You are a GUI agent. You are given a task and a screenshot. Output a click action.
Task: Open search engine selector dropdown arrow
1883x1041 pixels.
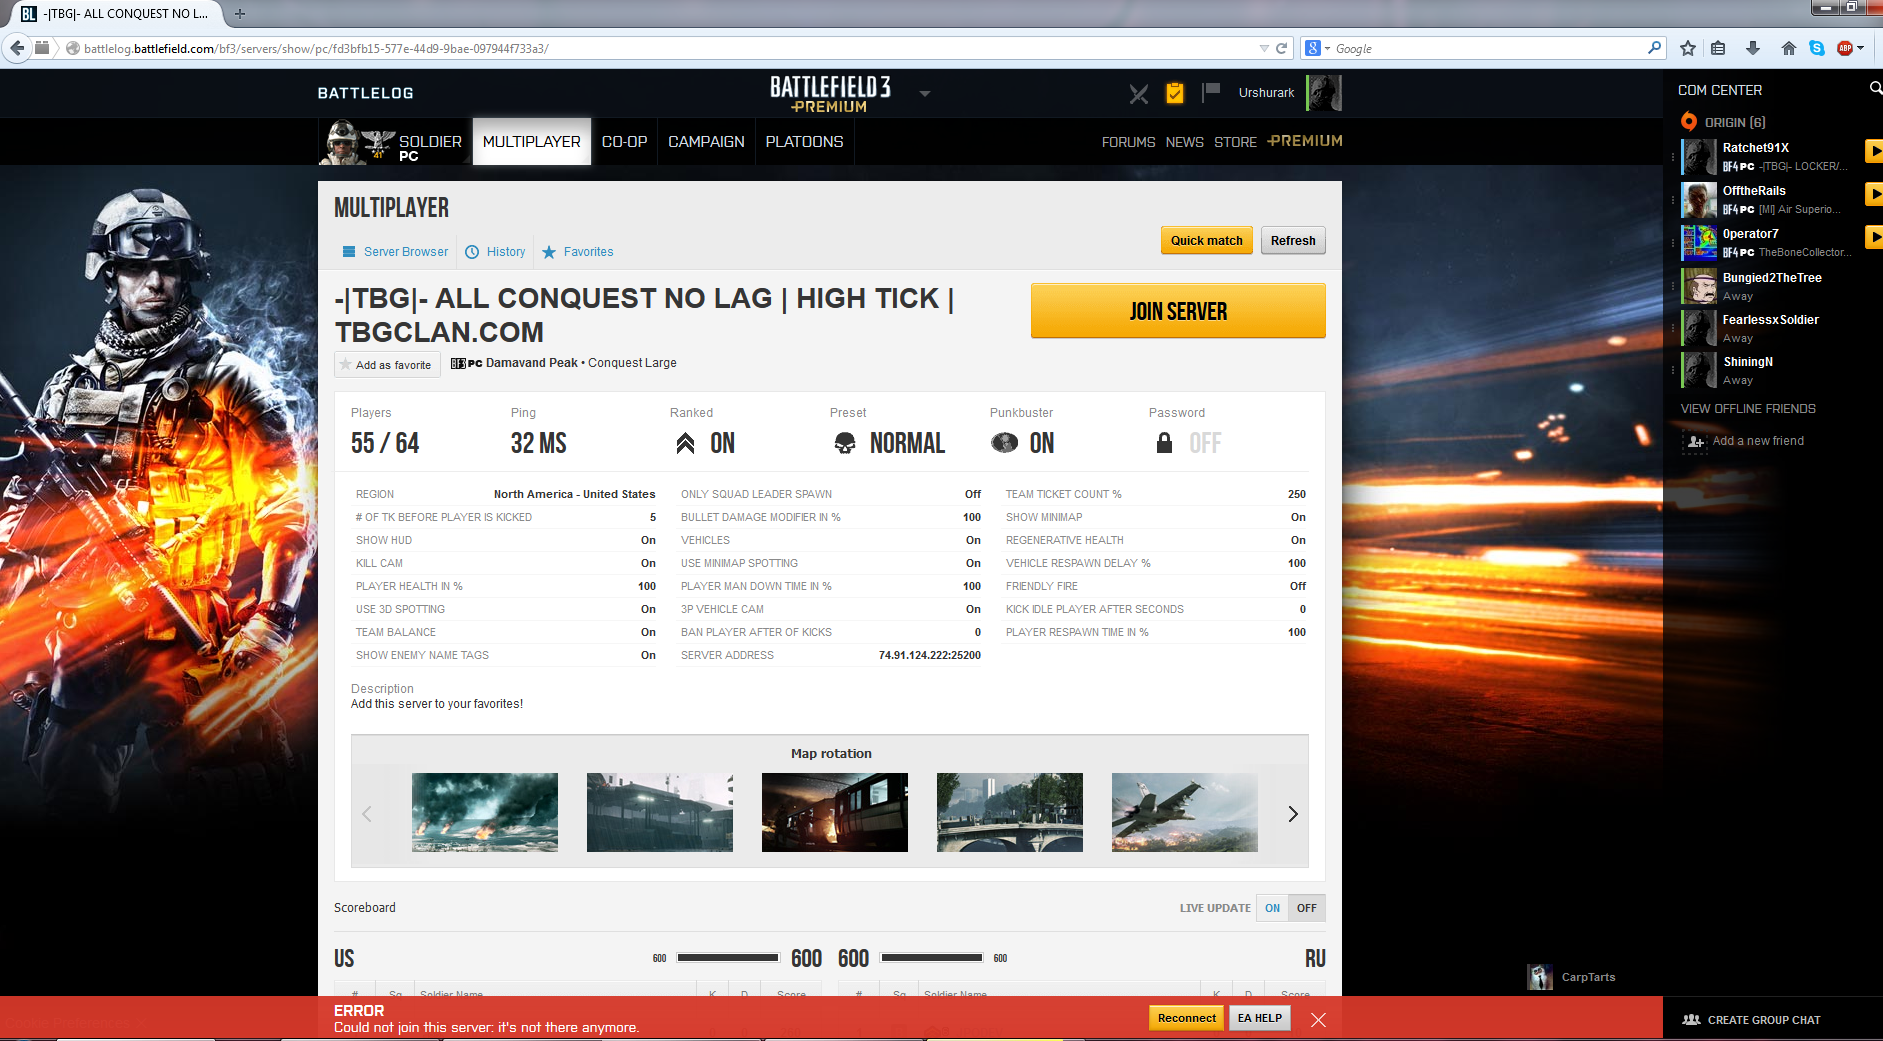tap(1327, 48)
